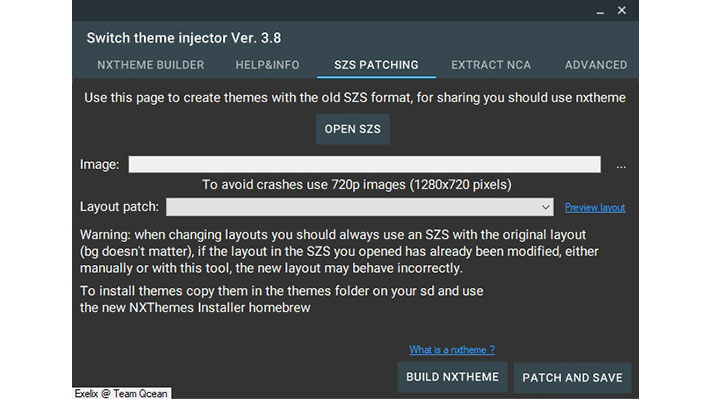710x399 pixels.
Task: Close the Switch theme injector window
Action: click(x=622, y=10)
